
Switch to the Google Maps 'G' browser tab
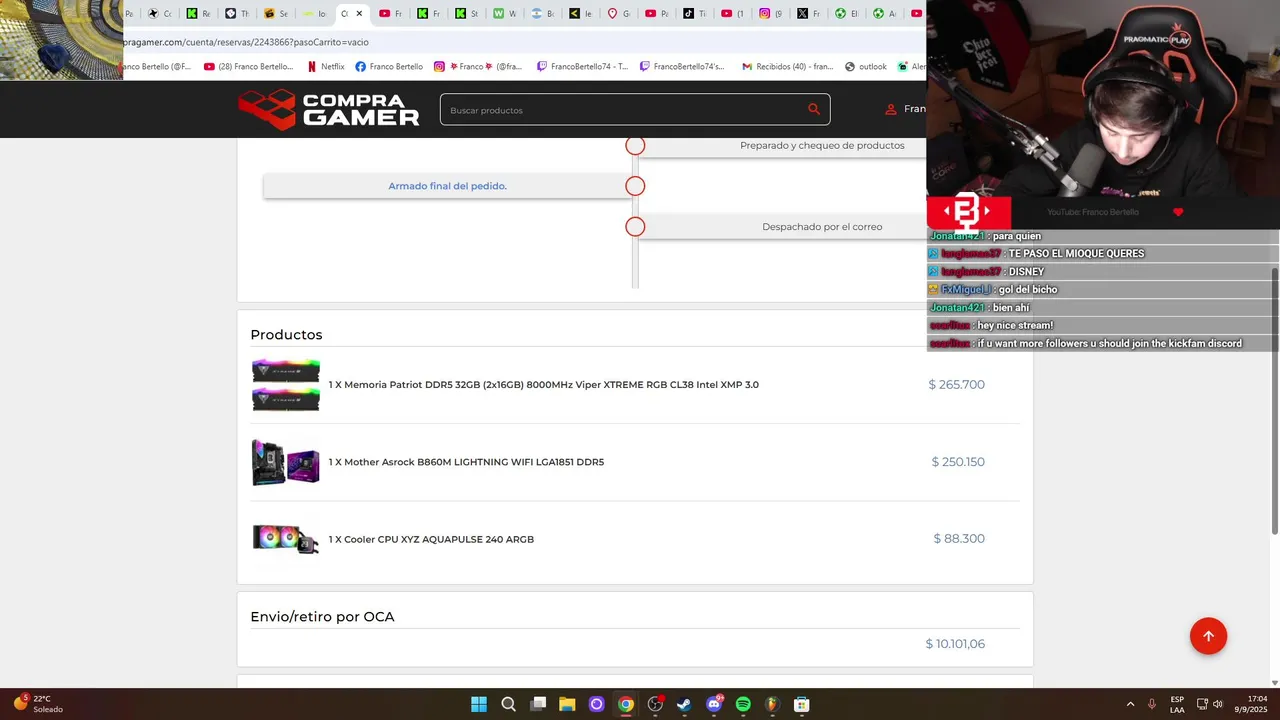pos(618,14)
